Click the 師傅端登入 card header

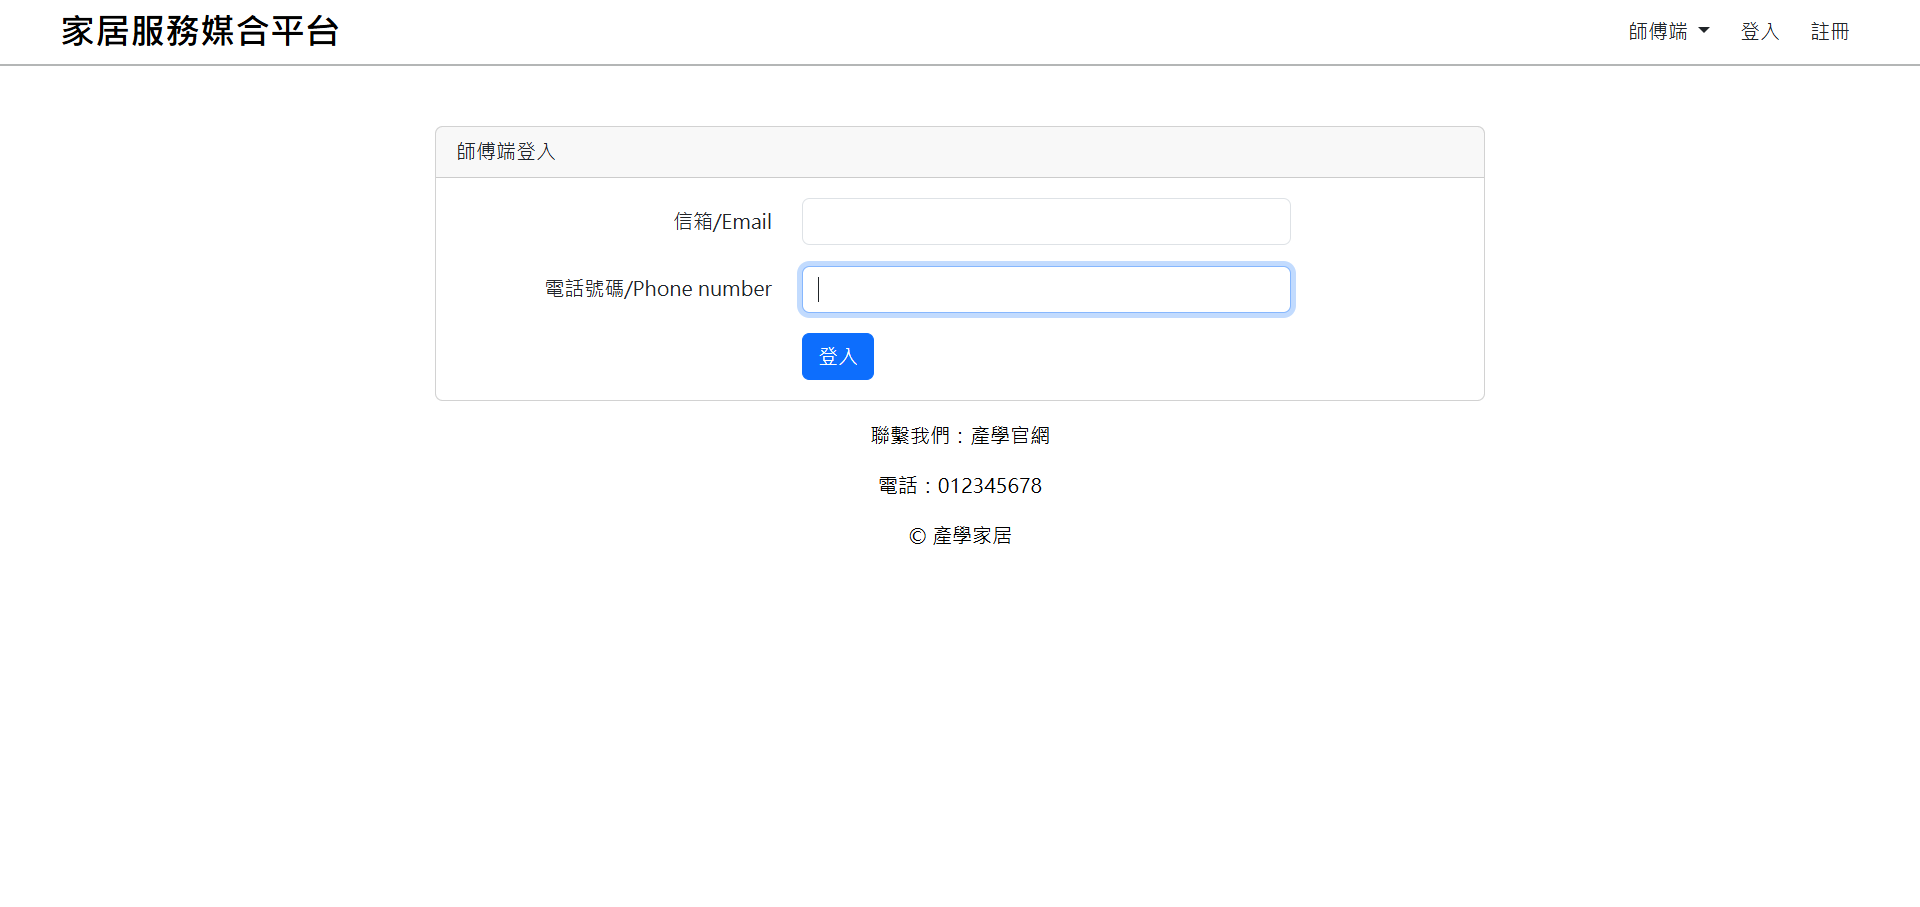pyautogui.click(x=960, y=152)
